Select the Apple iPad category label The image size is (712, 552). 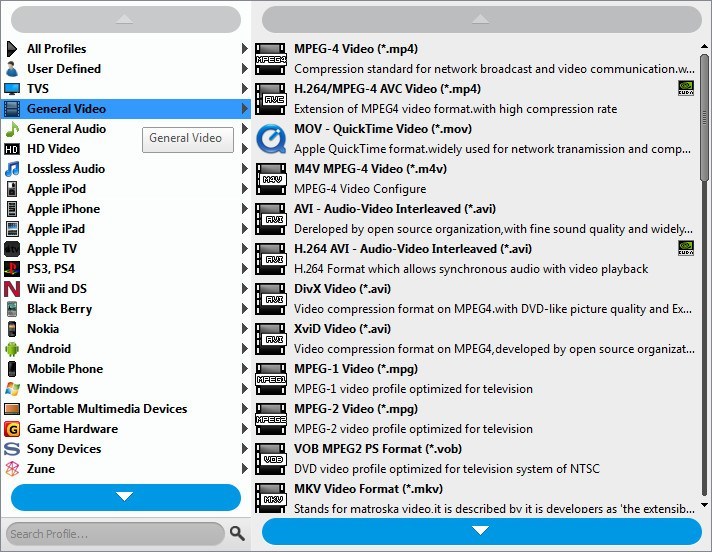[x=56, y=229]
